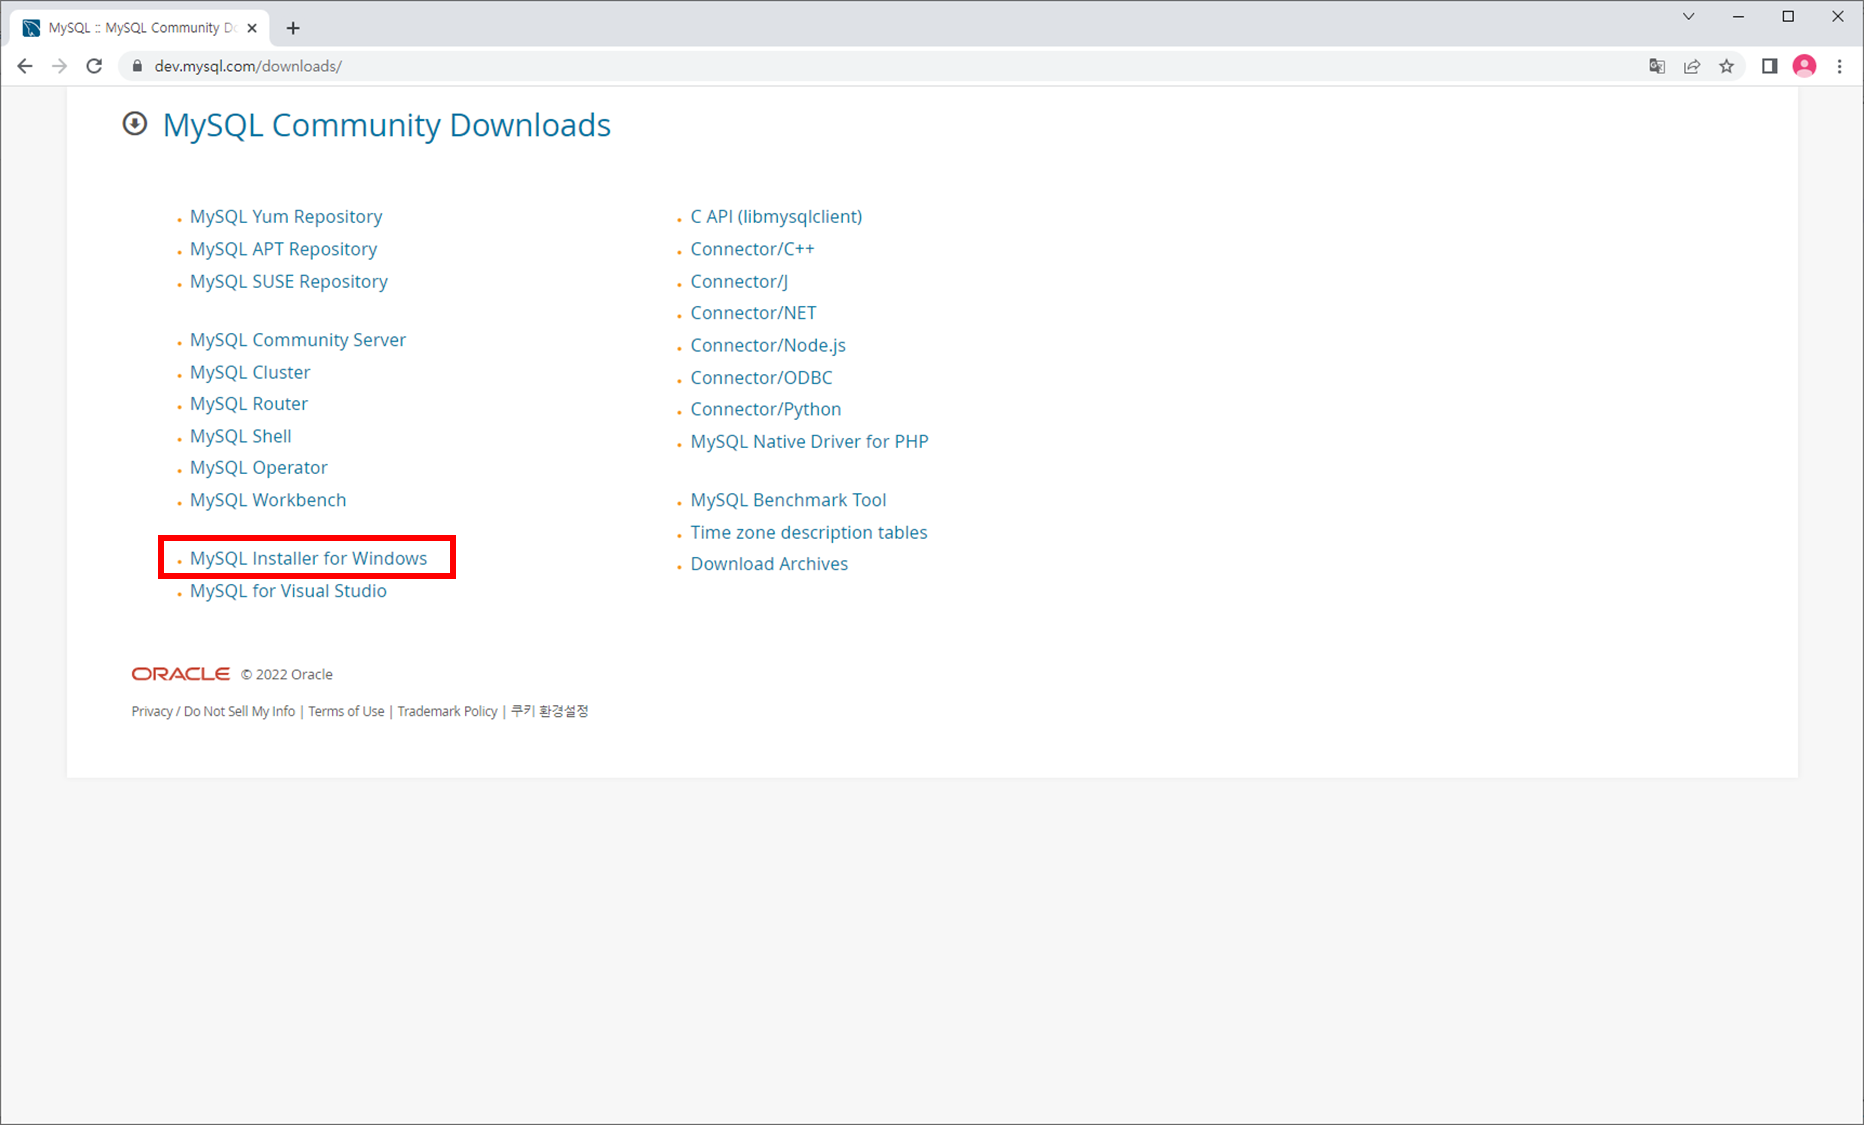Open Time zone description tables link

tap(809, 533)
